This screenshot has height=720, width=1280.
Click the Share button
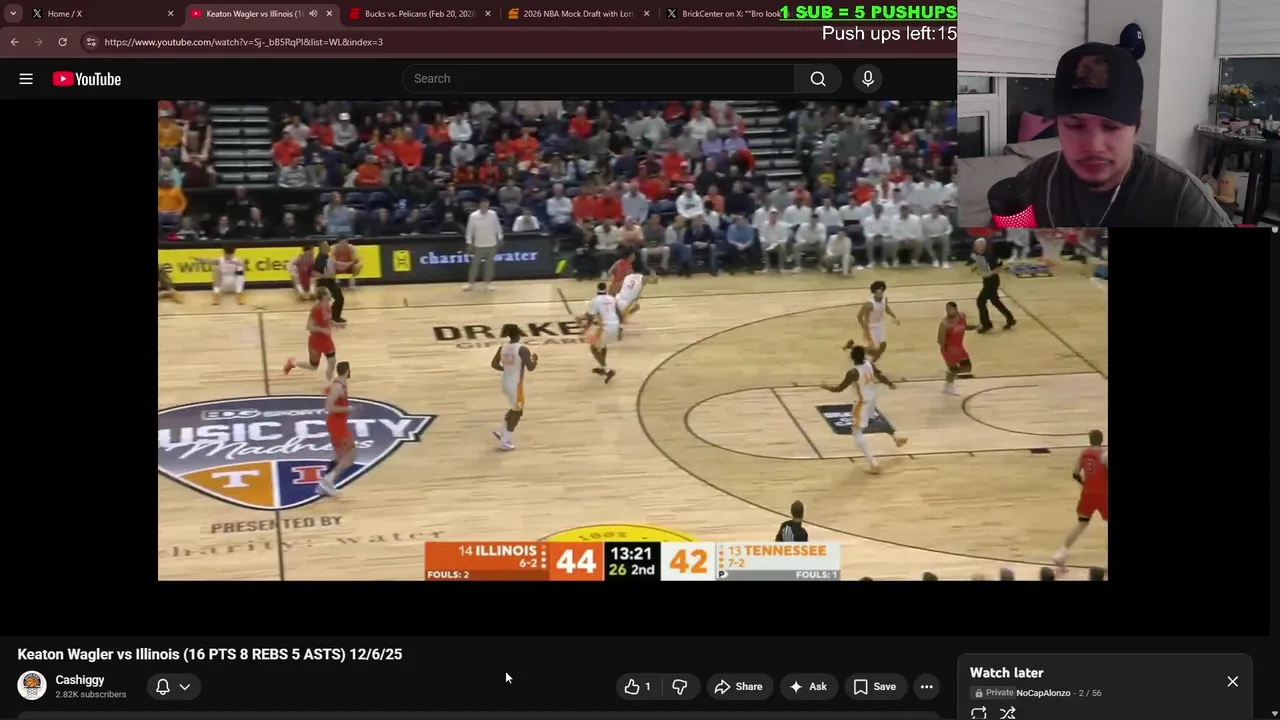click(738, 686)
